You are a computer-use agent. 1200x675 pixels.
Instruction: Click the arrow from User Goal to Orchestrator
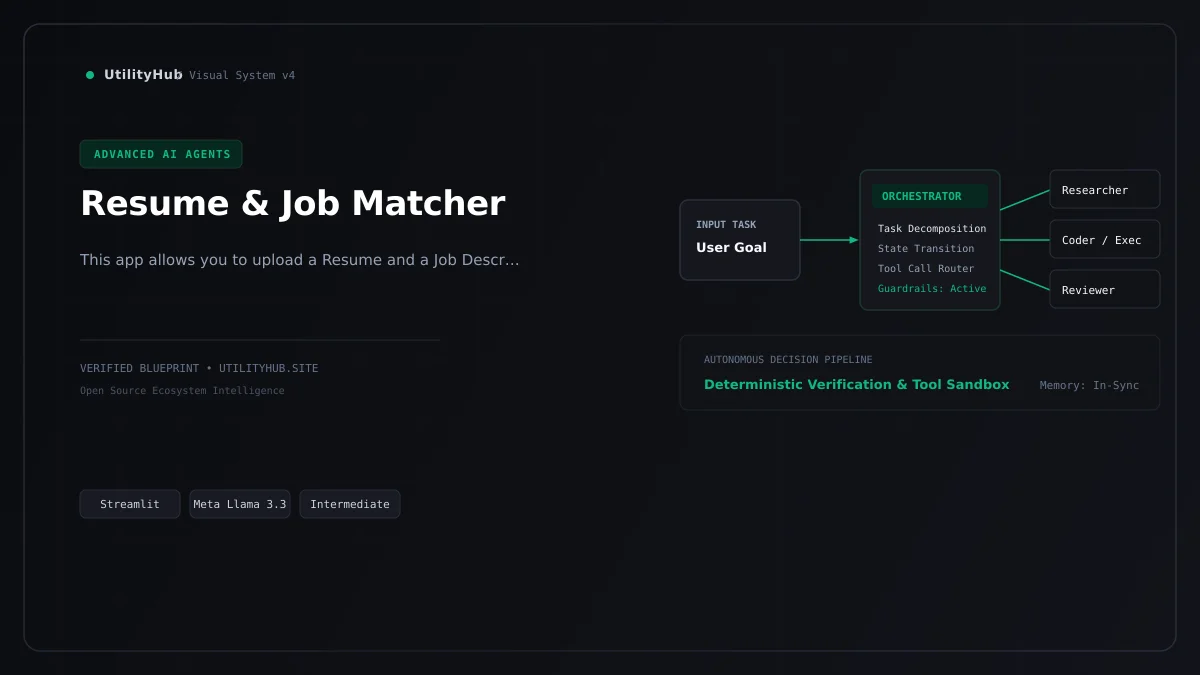click(829, 240)
